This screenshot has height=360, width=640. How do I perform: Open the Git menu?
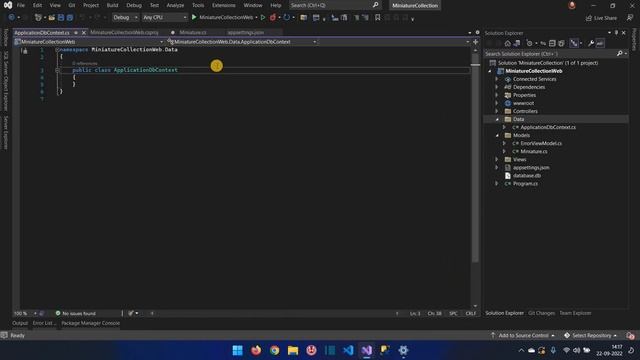click(72, 5)
